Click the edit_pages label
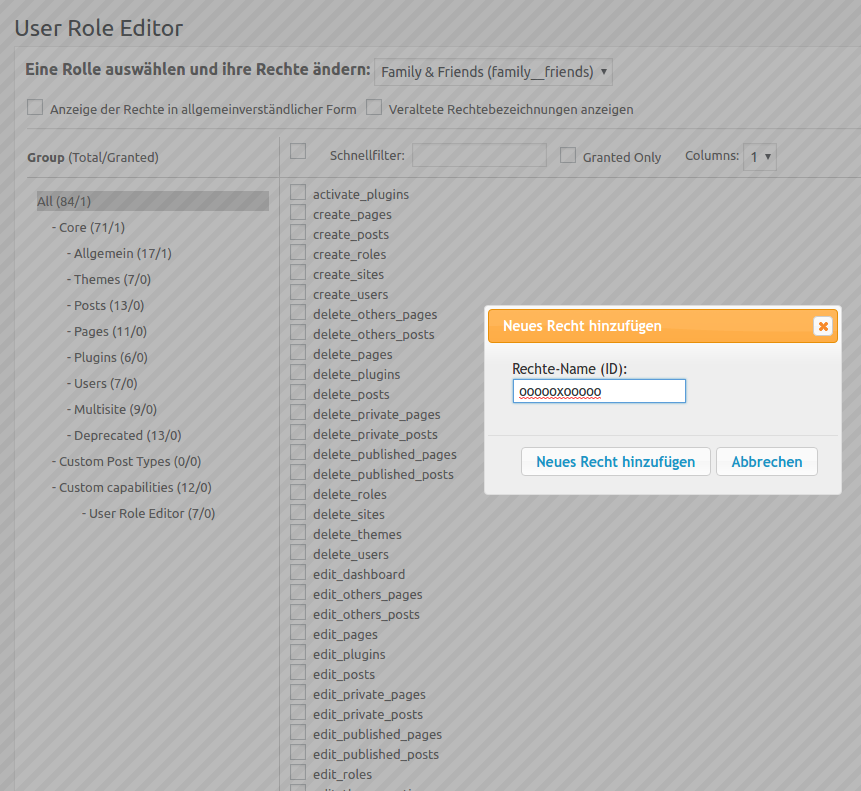861x791 pixels. (x=345, y=635)
